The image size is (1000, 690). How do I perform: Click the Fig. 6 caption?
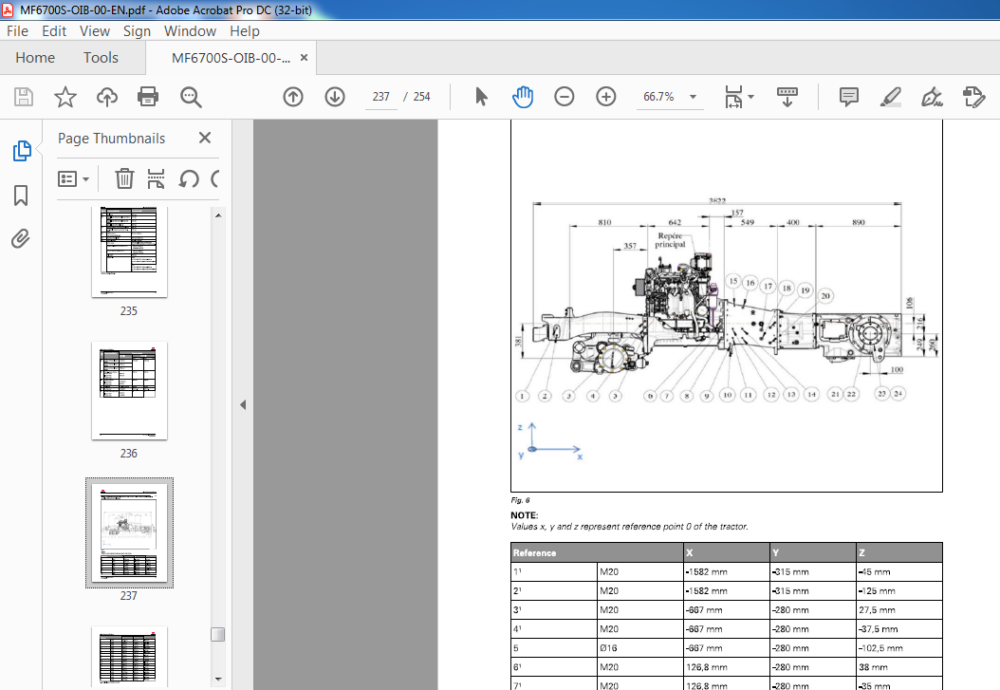point(520,501)
